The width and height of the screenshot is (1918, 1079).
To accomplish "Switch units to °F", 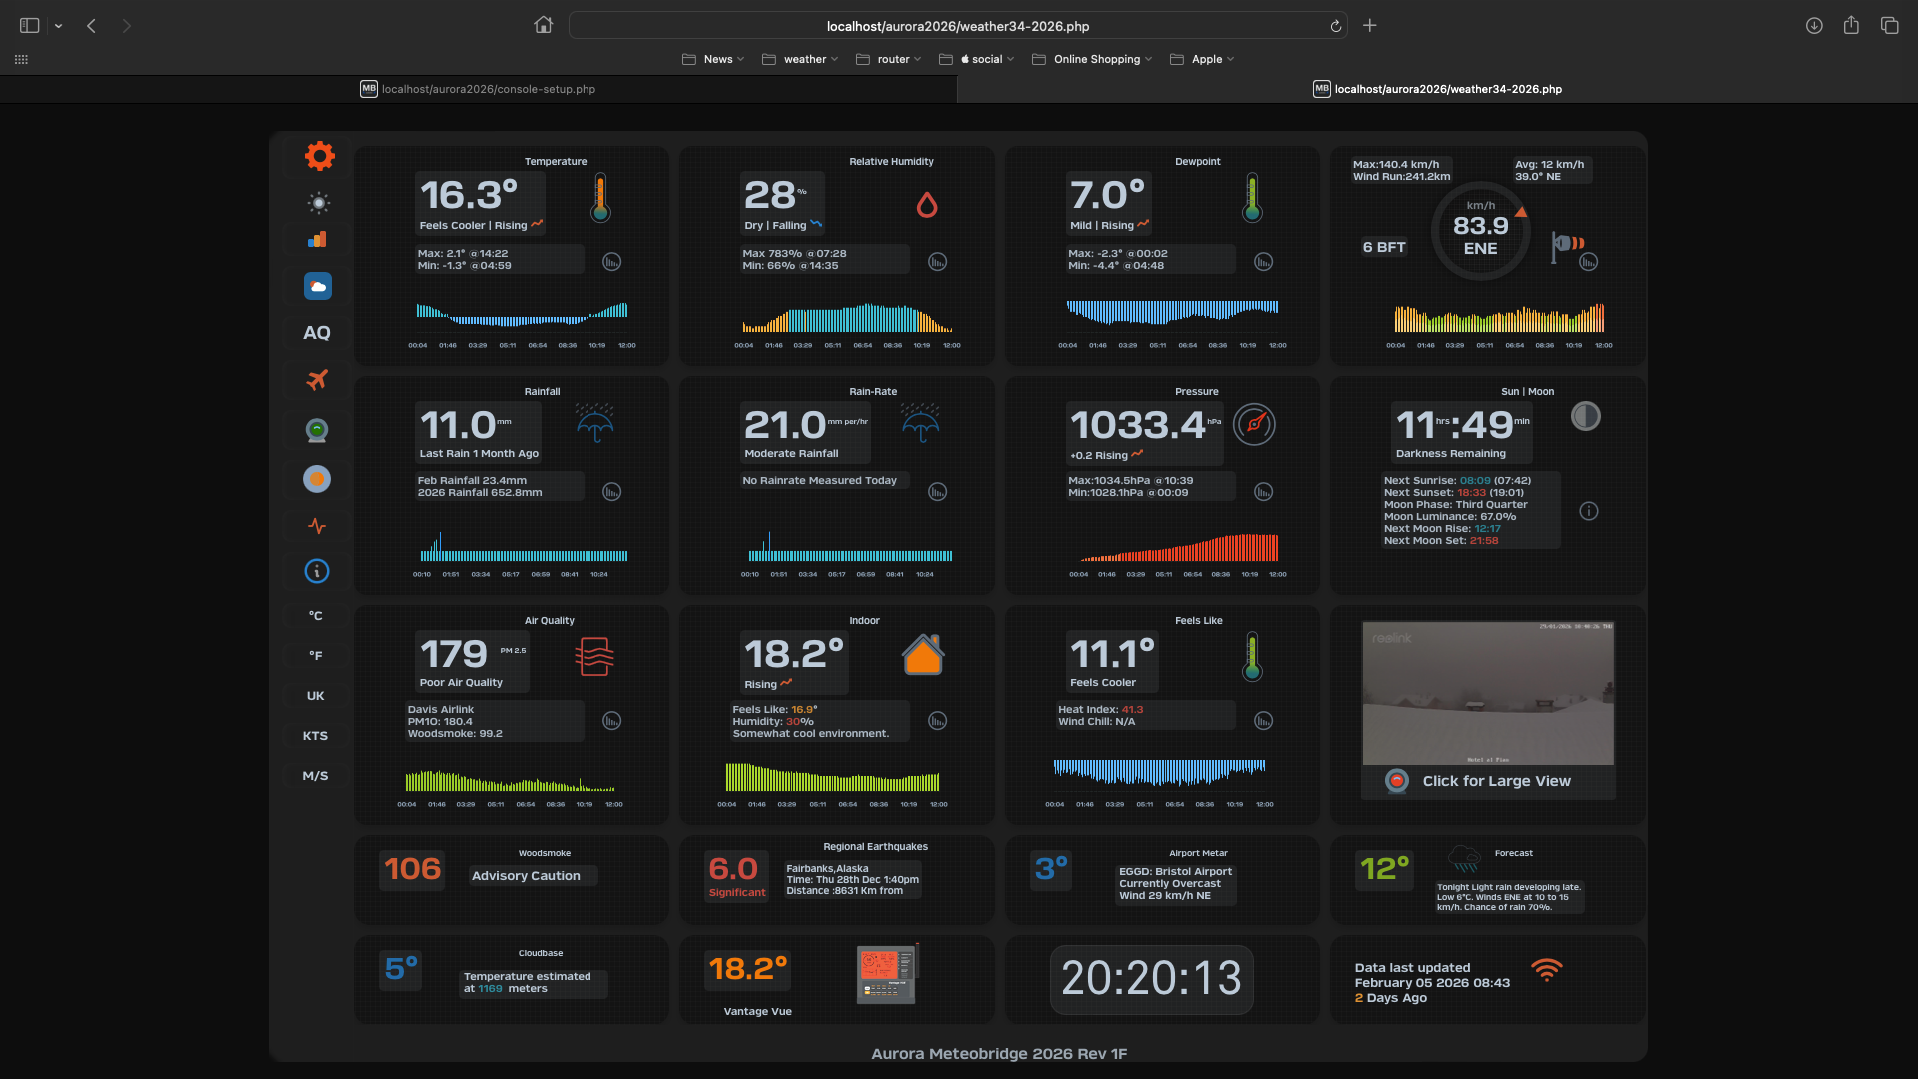I will coord(316,656).
